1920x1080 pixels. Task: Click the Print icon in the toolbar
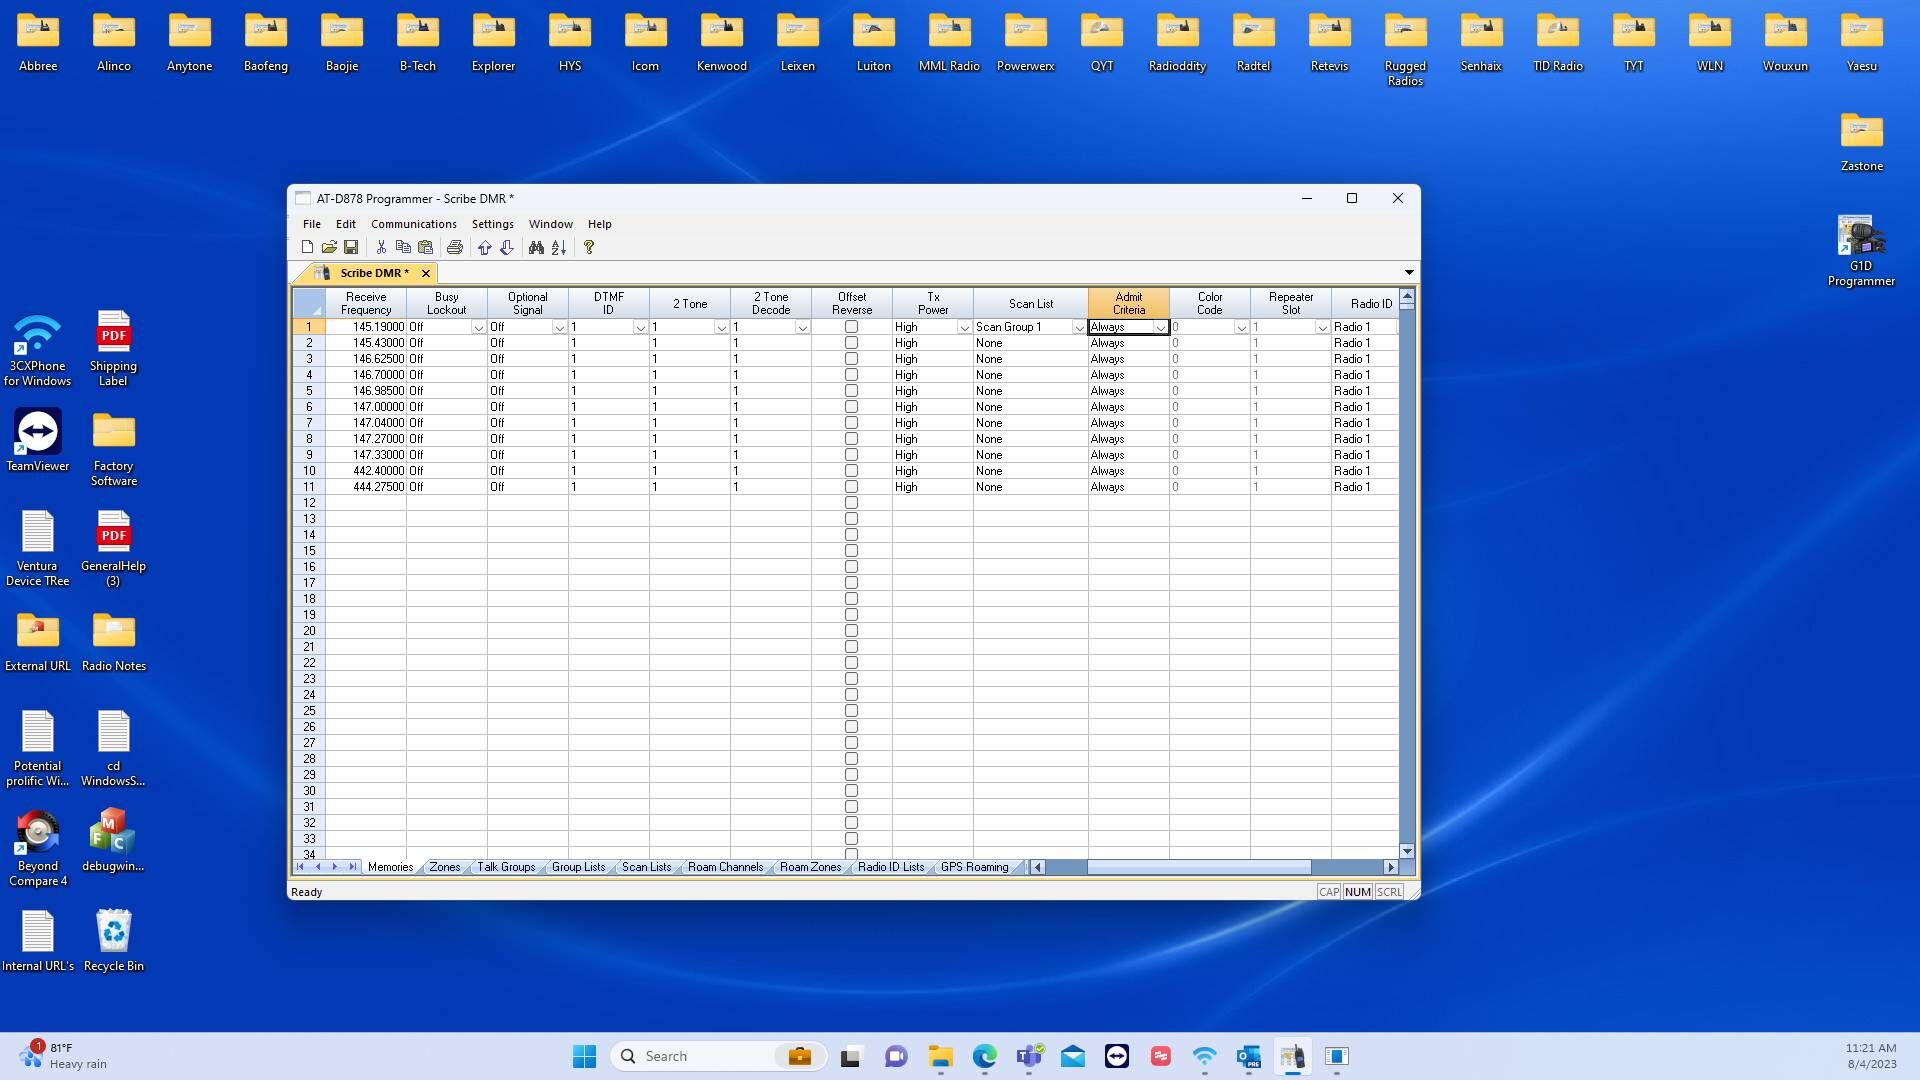[455, 247]
